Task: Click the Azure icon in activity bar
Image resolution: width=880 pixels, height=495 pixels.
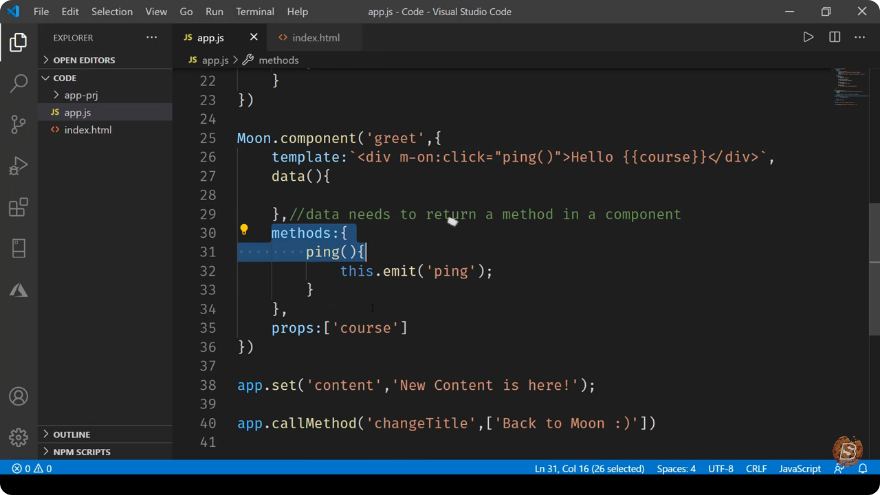Action: point(19,290)
